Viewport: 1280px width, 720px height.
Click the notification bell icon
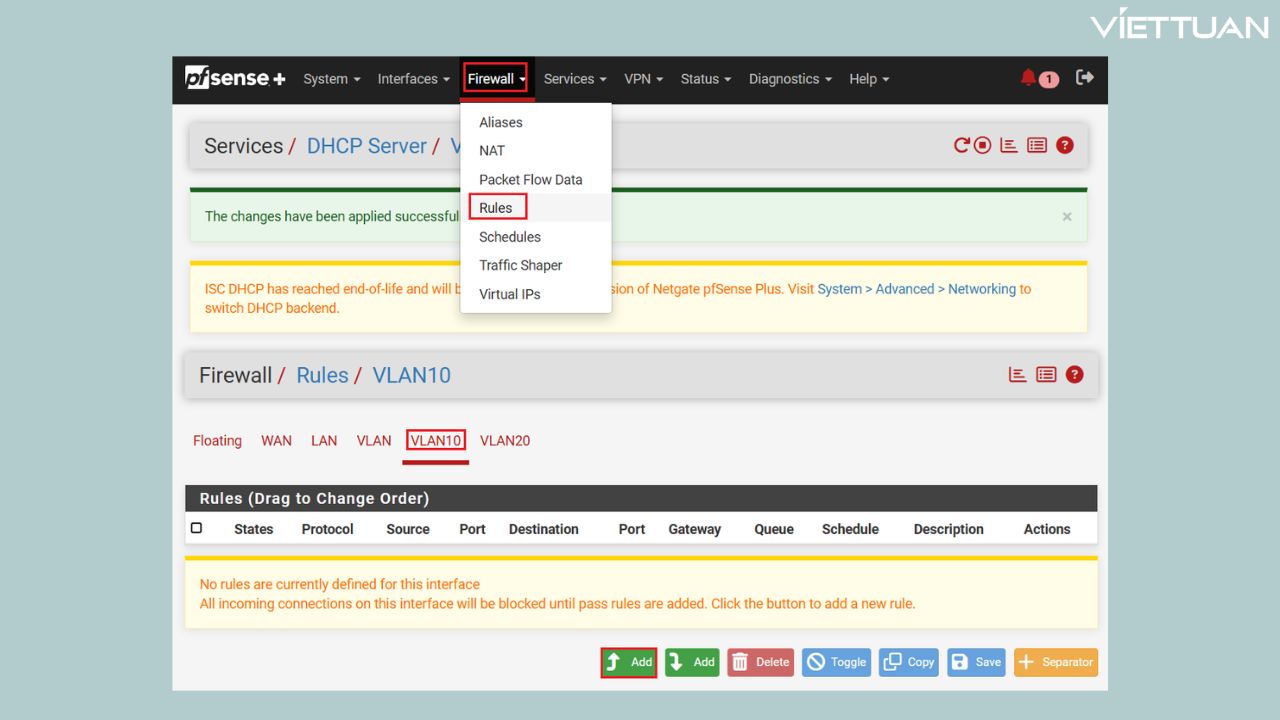pos(1029,78)
